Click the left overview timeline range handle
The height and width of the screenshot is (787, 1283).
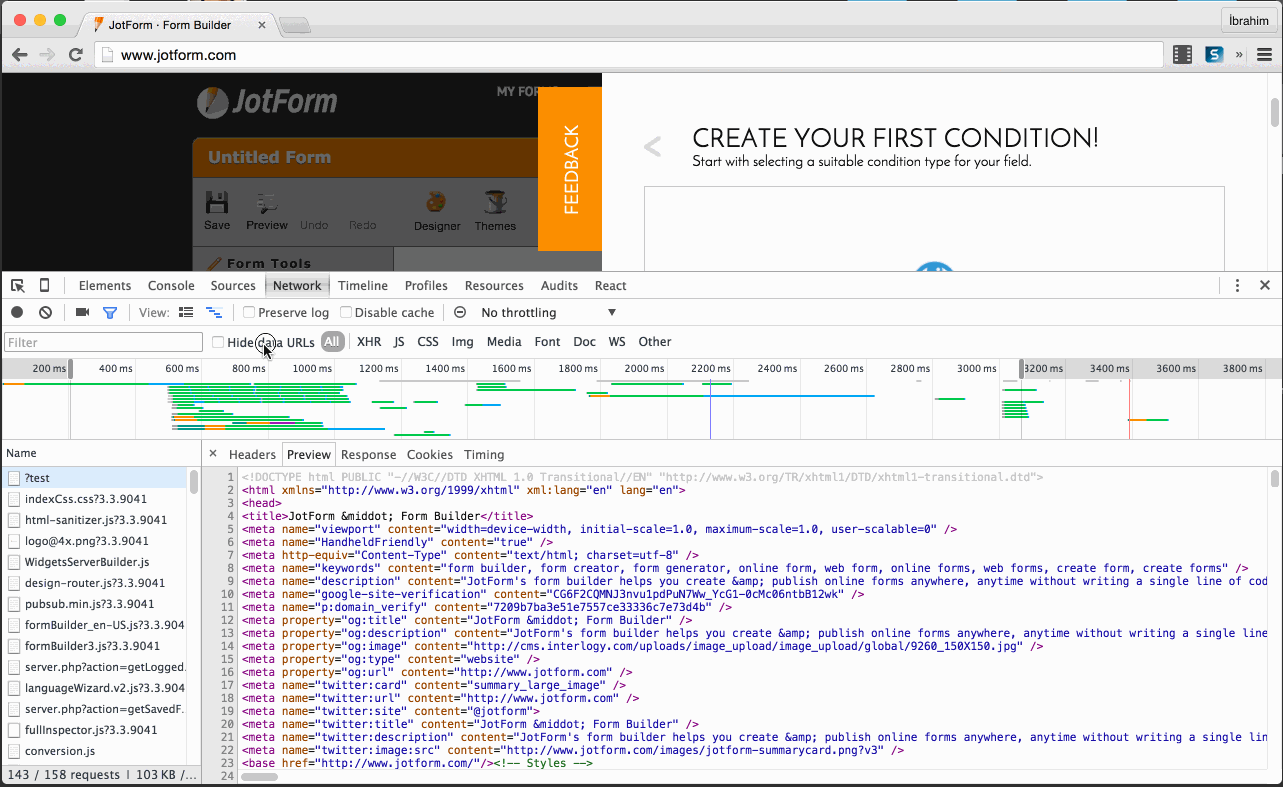(70, 368)
